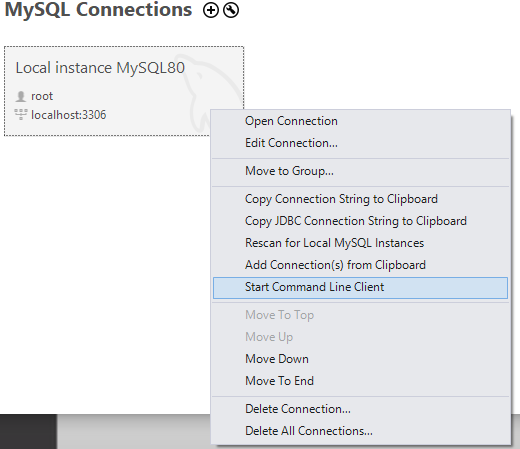The width and height of the screenshot is (520, 449).
Task: Click the localhost:3306 host text
Action: 69,115
